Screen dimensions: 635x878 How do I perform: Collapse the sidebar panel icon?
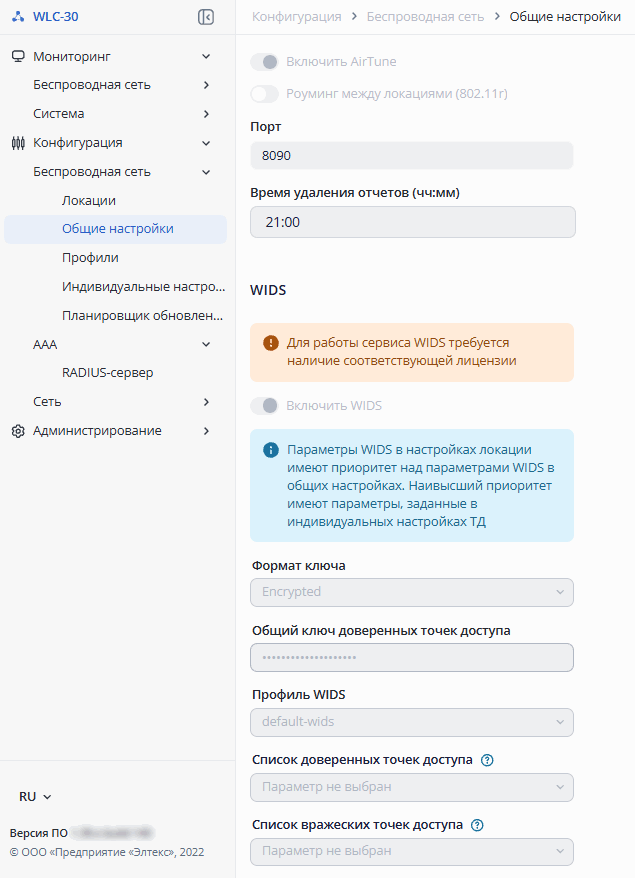coord(206,17)
